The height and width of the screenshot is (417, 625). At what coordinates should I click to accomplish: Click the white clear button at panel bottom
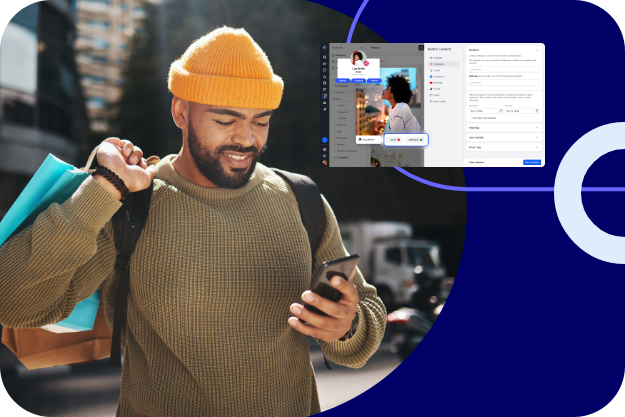(x=477, y=161)
